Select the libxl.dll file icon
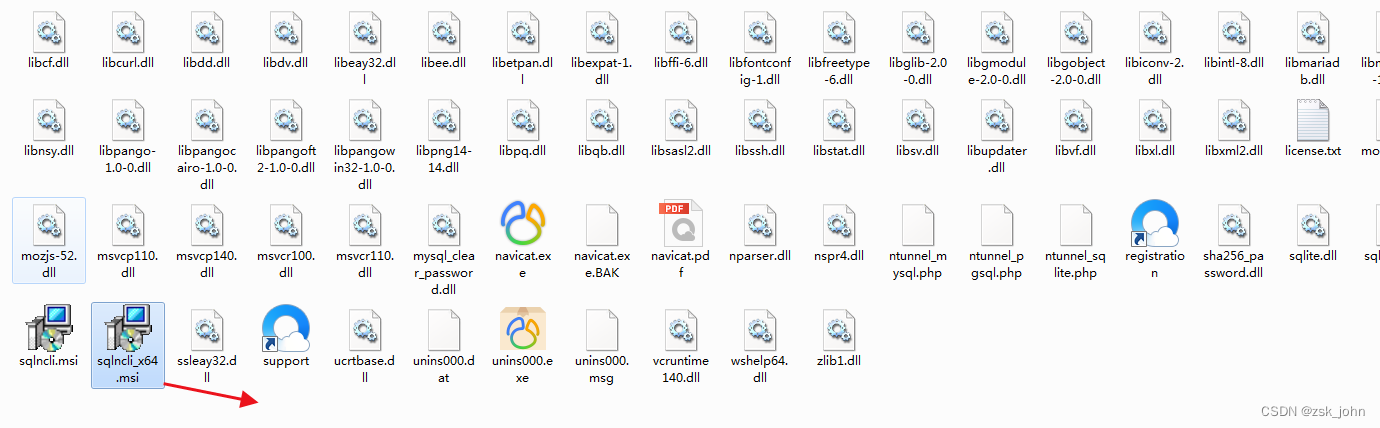The image size is (1380, 428). pos(1154,120)
